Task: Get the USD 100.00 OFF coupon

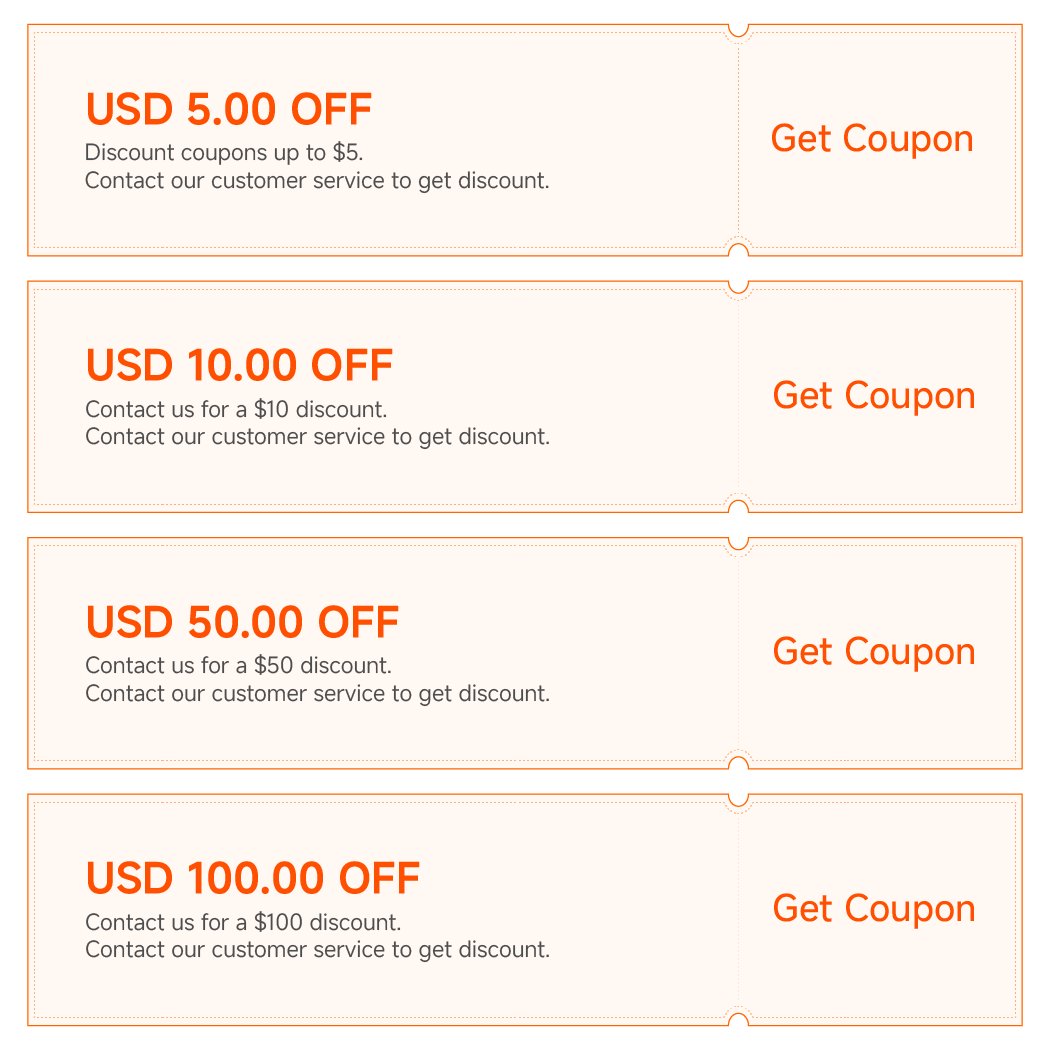Action: tap(873, 909)
